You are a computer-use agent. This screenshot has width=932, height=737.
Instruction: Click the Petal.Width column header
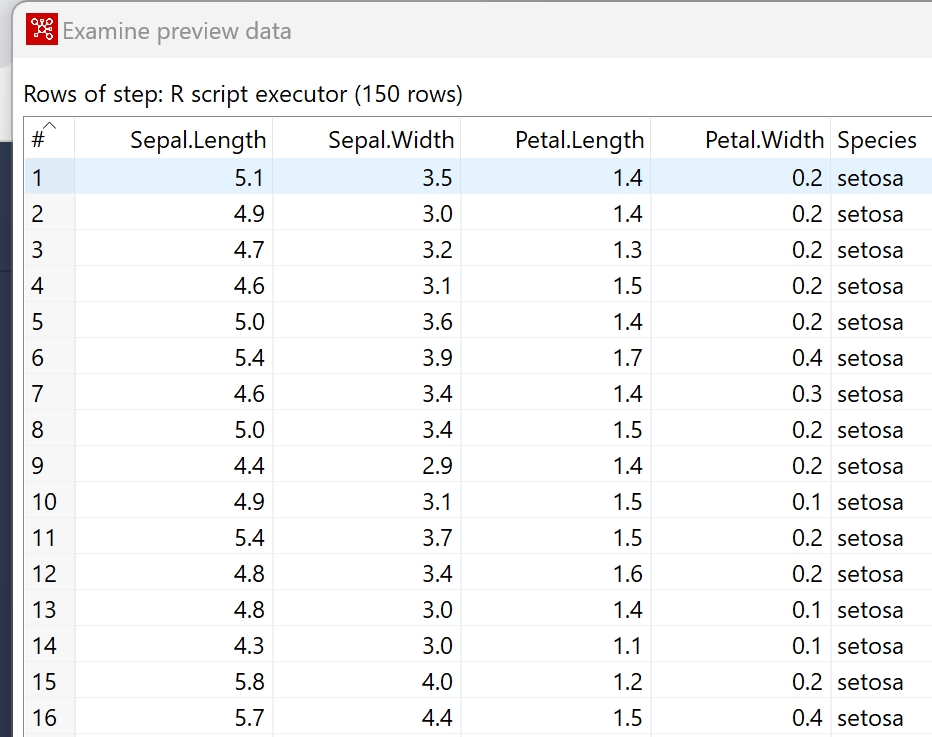764,140
